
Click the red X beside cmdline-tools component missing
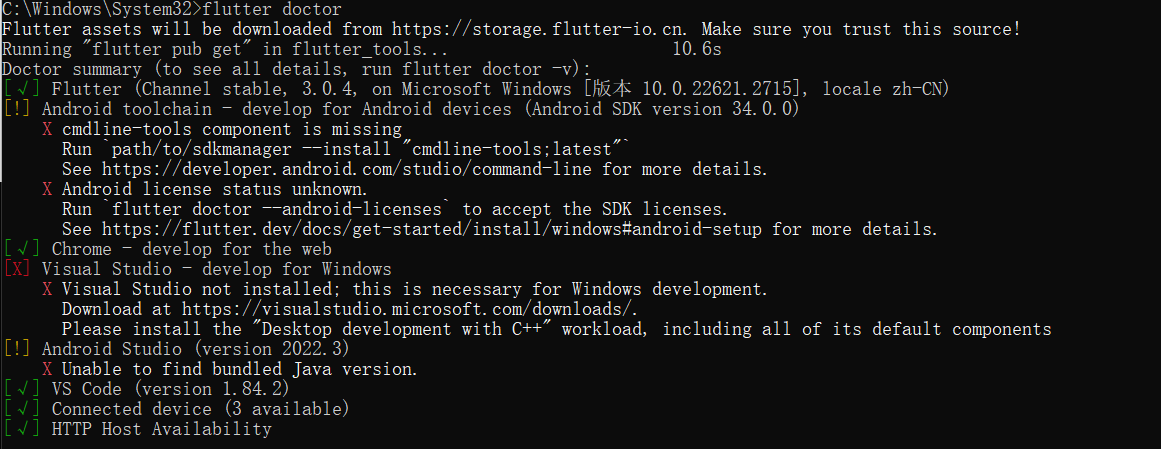point(47,130)
